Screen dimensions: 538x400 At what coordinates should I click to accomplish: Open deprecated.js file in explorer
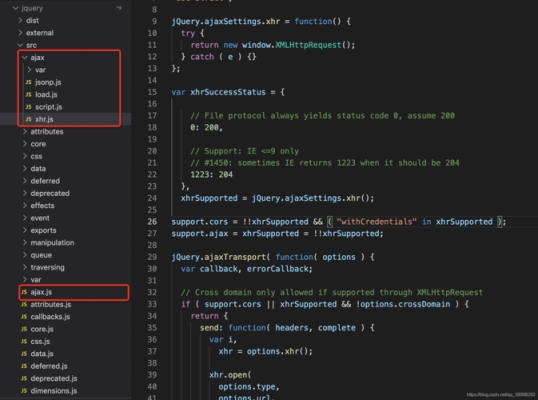(54, 379)
